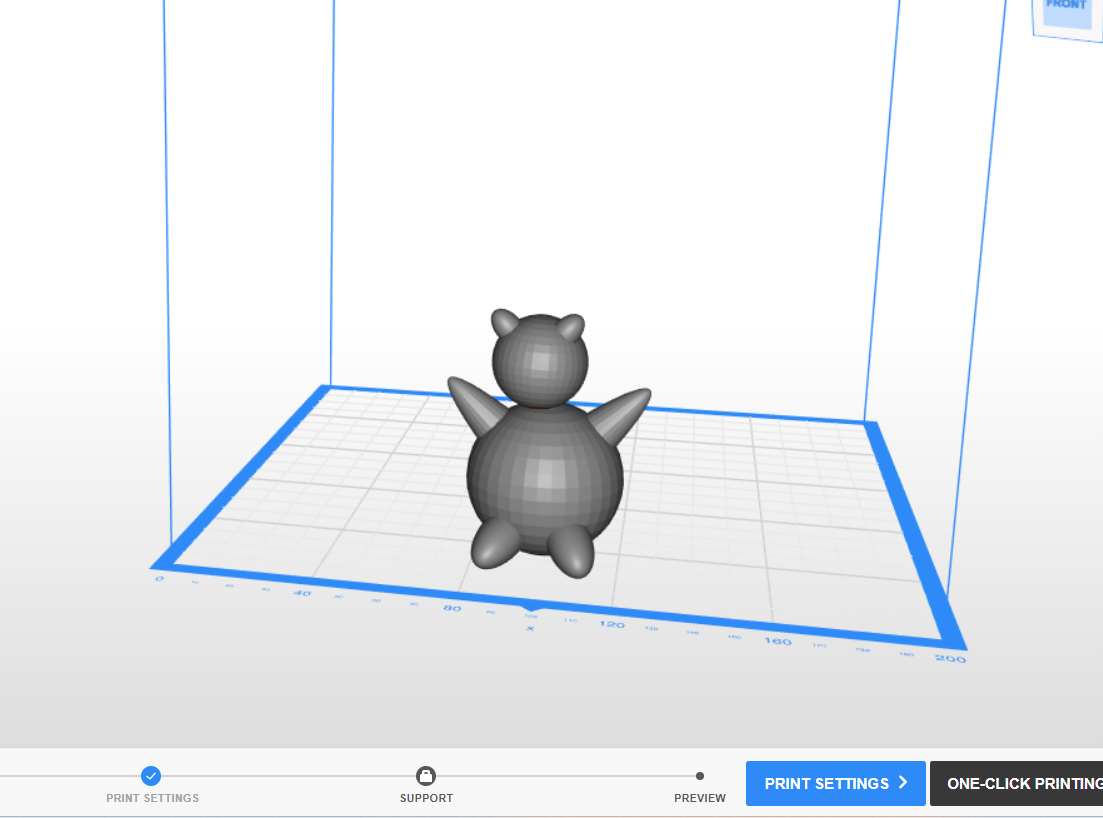Select the Support step lock icon
The width and height of the screenshot is (1103, 818).
click(x=426, y=776)
